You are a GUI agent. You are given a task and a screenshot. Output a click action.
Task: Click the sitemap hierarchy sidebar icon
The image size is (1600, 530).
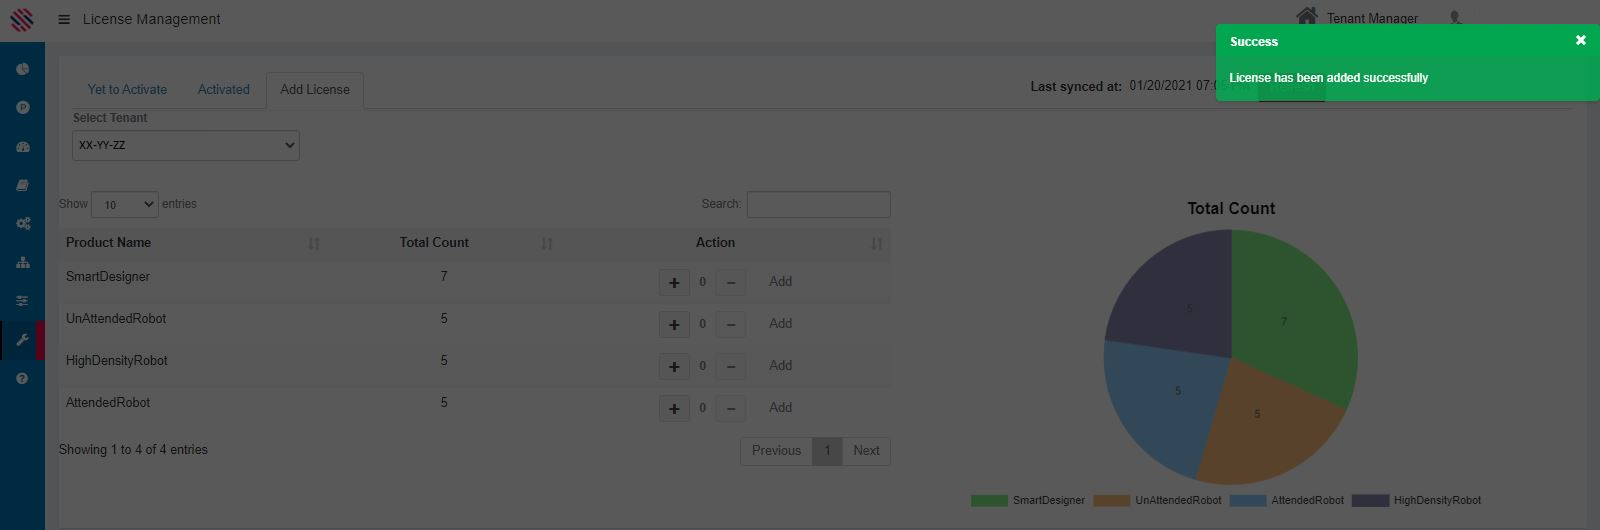coord(22,263)
